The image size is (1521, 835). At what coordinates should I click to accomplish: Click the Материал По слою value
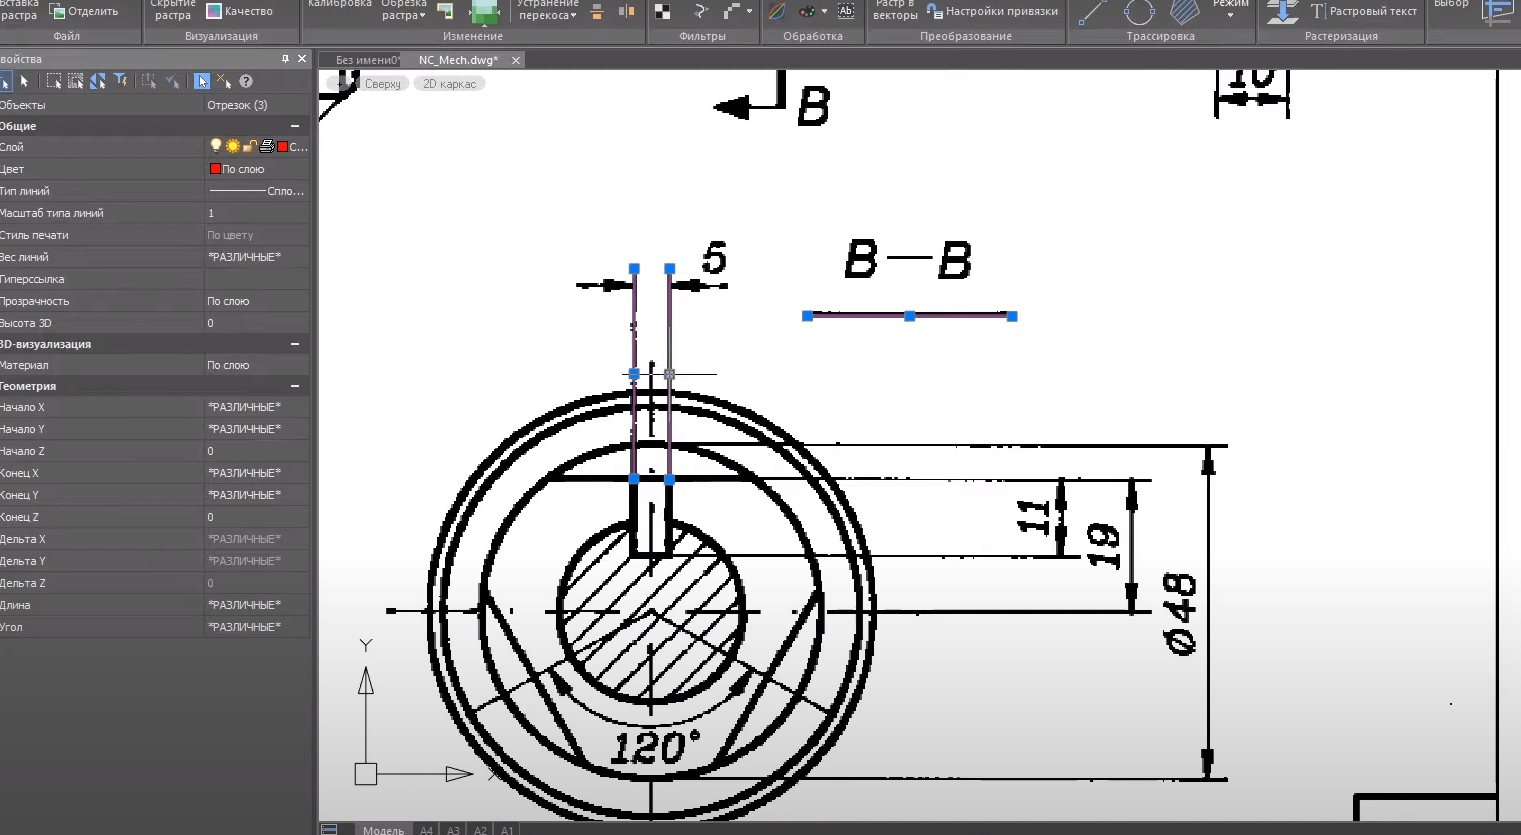(x=256, y=365)
